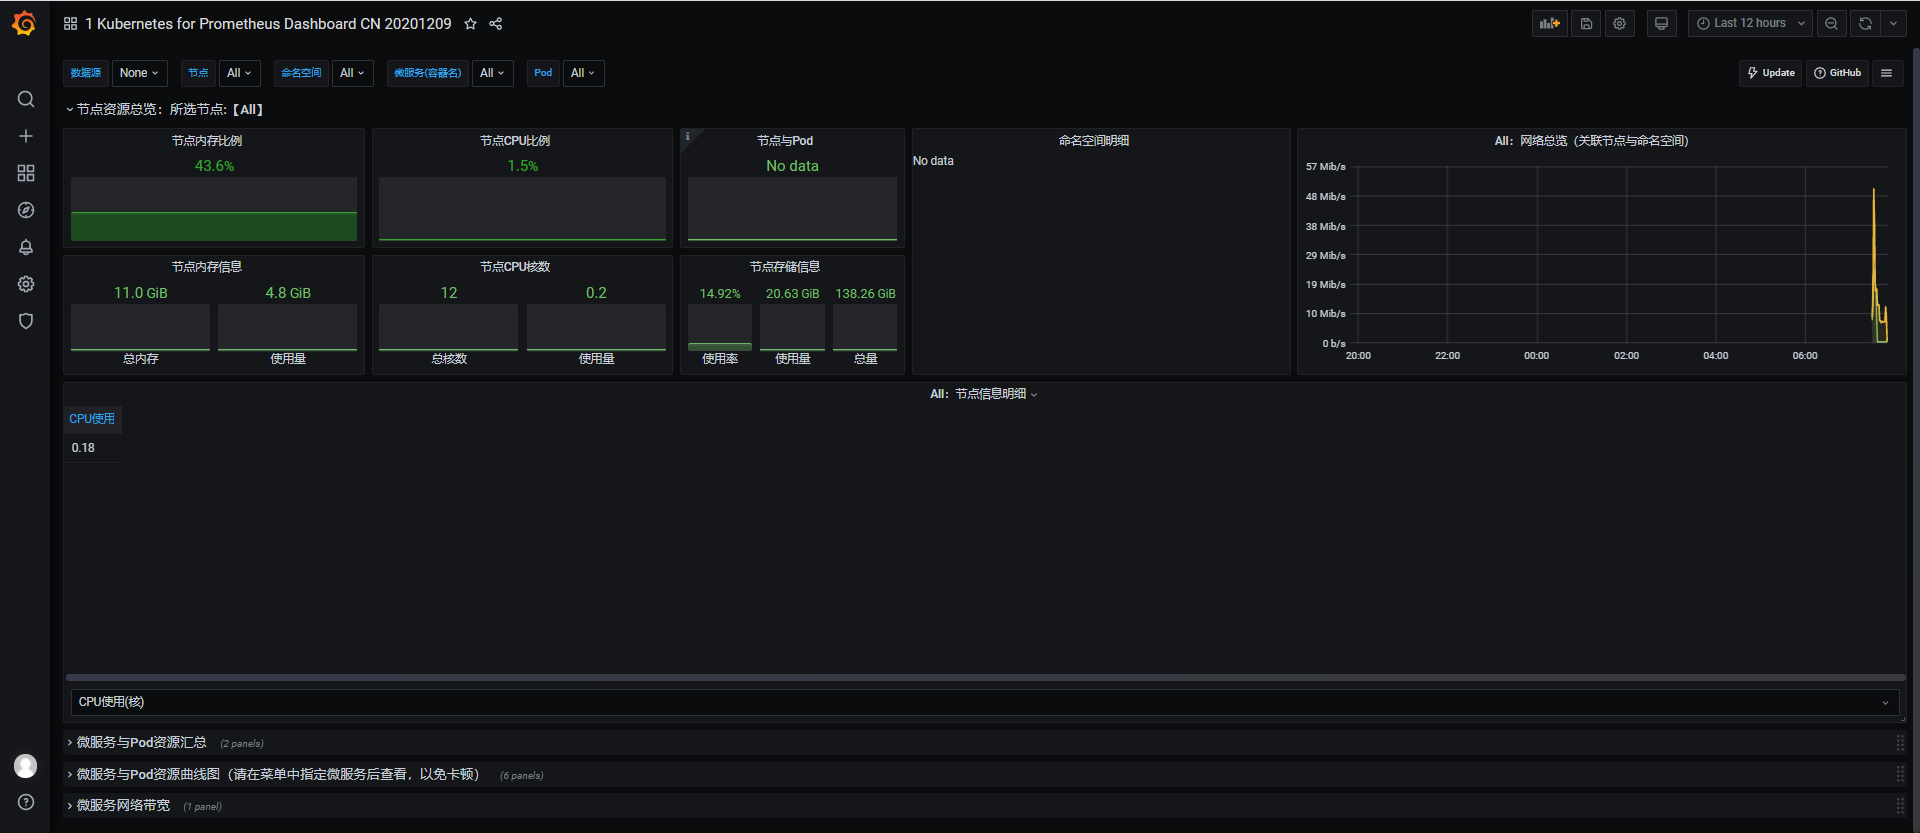This screenshot has height=833, width=1920.
Task: Open the 命名空间 All dropdown
Action: [353, 73]
